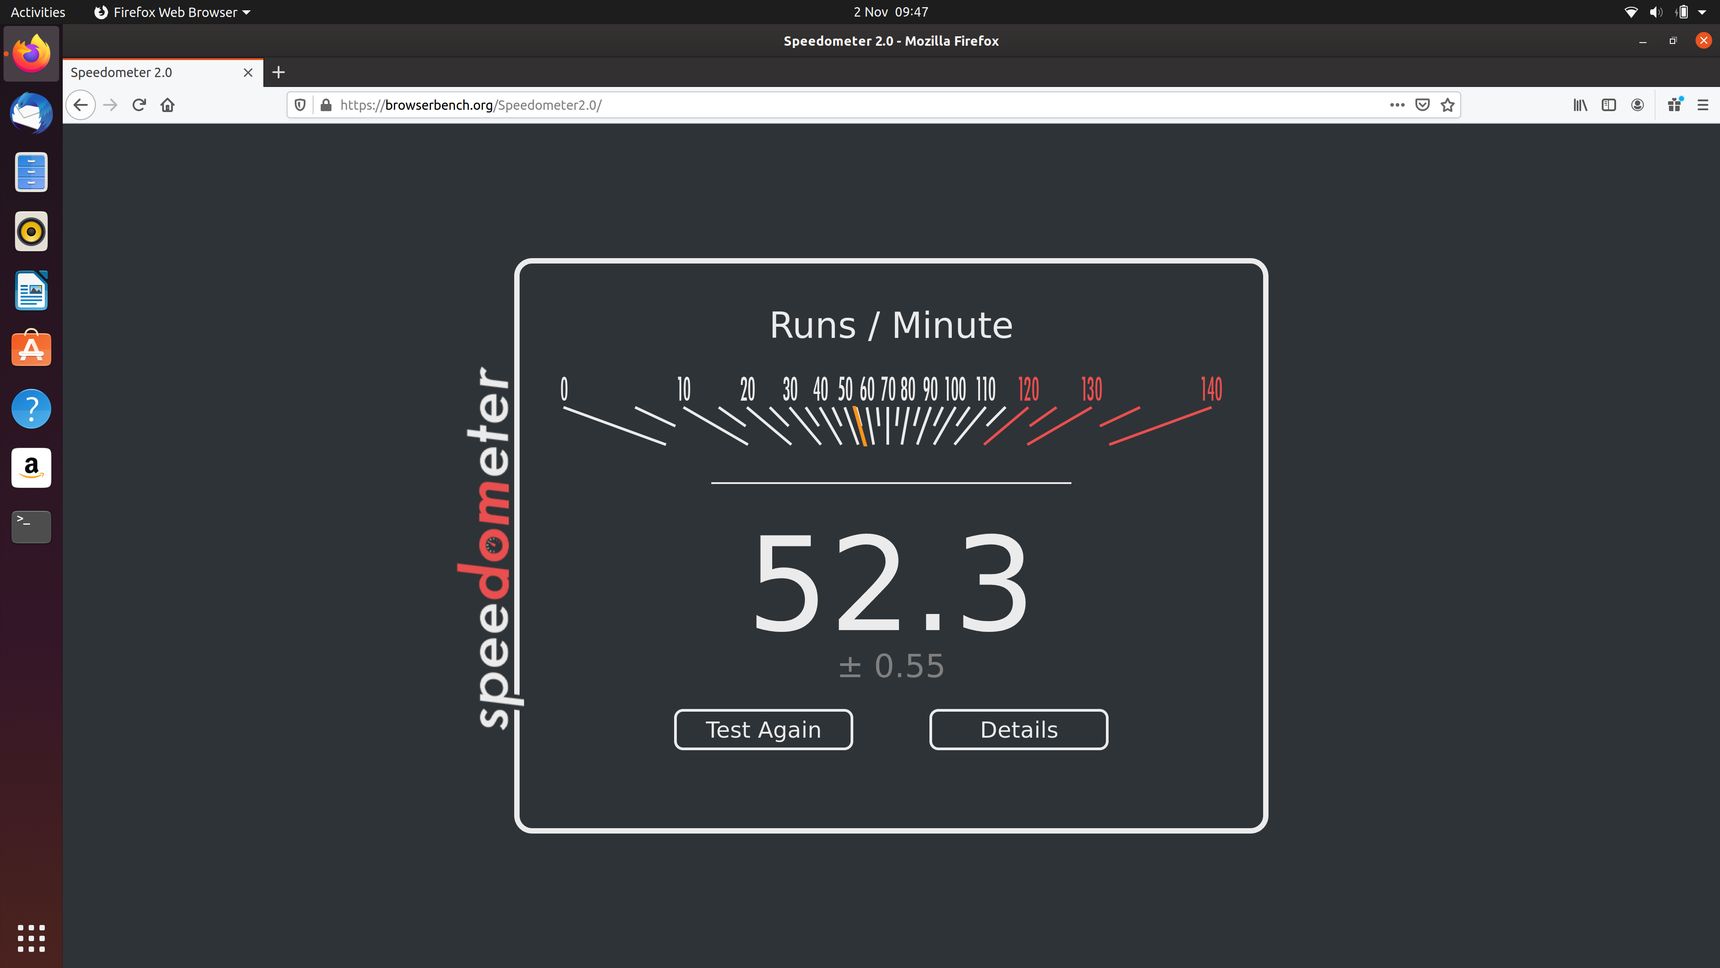The width and height of the screenshot is (1720, 968).
Task: Open Firefox Web Browser app menu
Action: (172, 12)
